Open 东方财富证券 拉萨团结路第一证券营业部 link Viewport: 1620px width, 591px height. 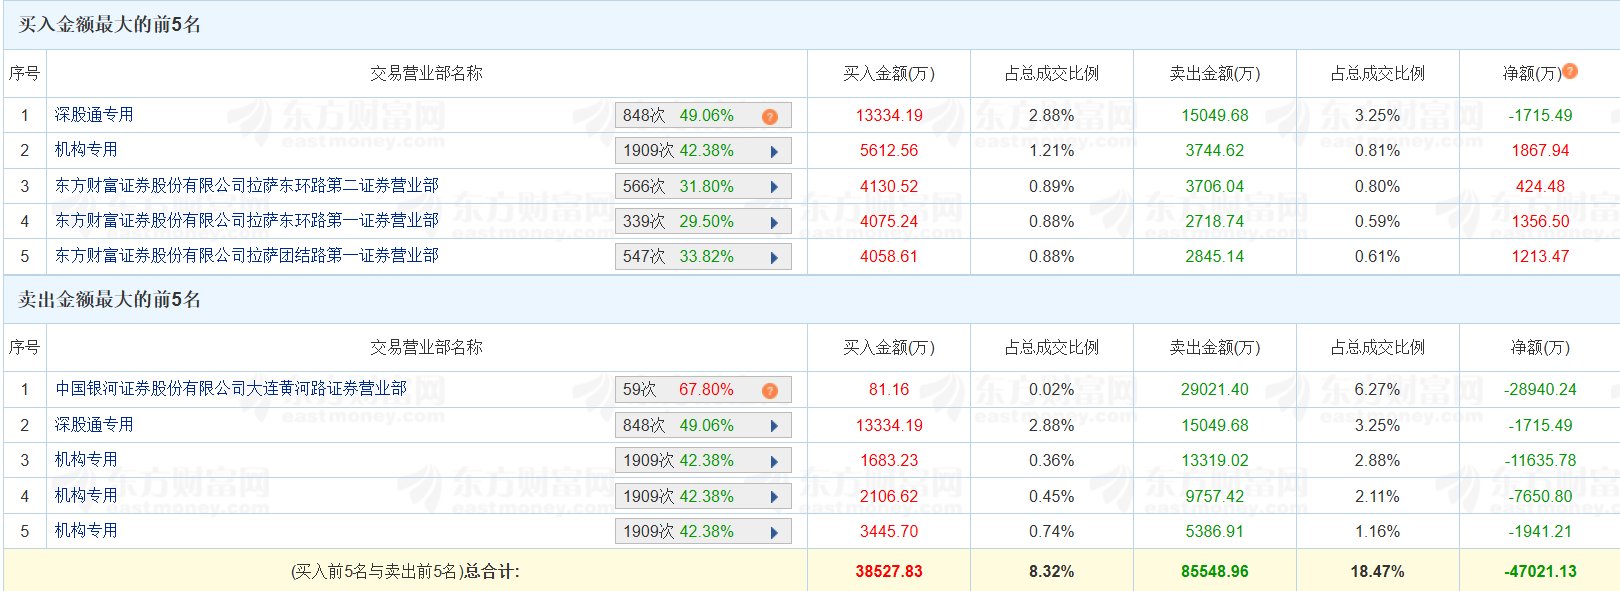(246, 256)
